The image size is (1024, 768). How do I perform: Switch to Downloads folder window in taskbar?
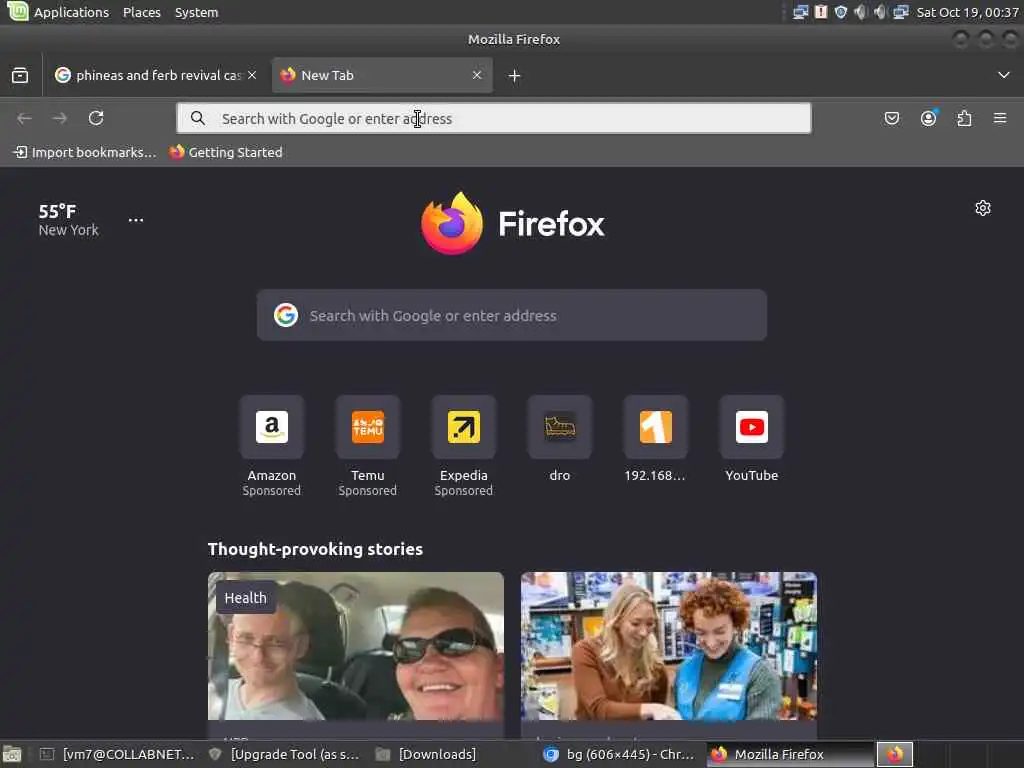click(x=427, y=755)
